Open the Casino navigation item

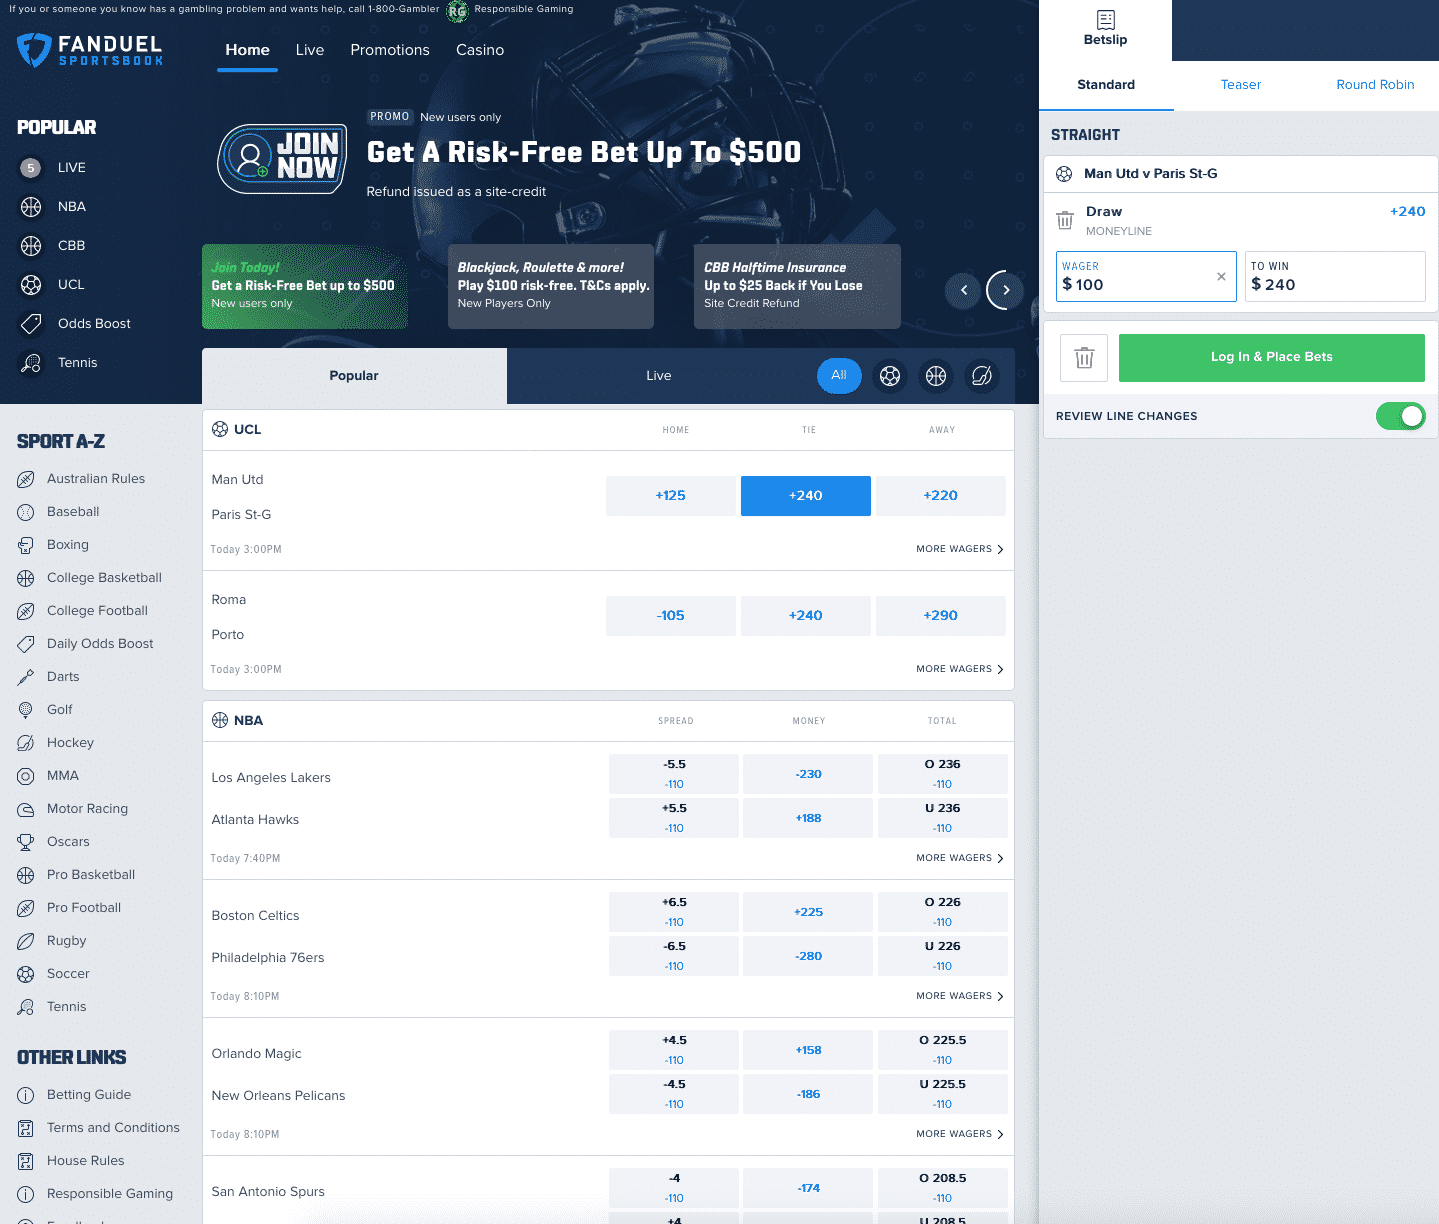click(480, 50)
